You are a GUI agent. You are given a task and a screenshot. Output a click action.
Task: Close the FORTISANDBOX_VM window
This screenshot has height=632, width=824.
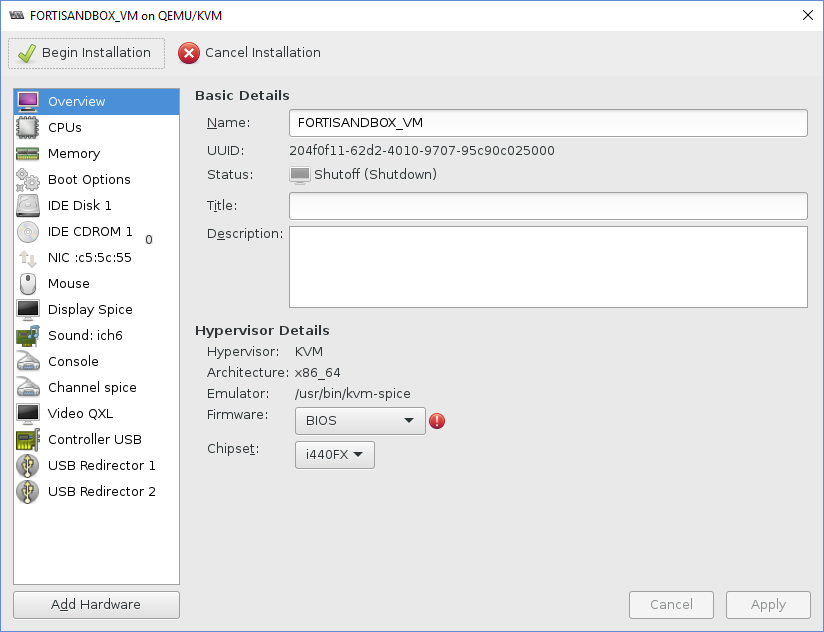pyautogui.click(x=808, y=15)
